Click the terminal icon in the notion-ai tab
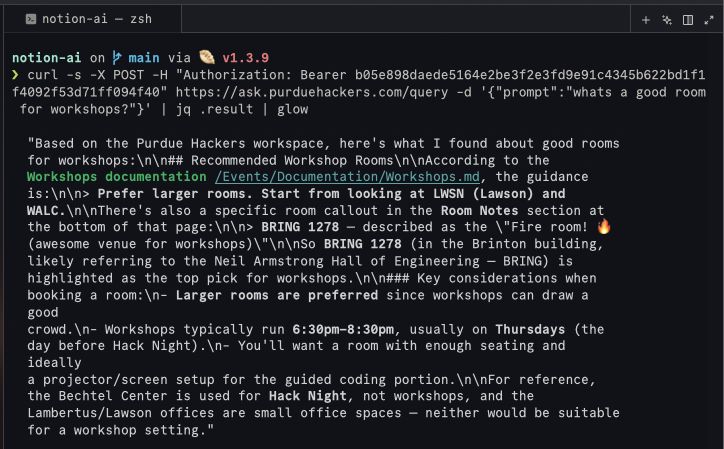The width and height of the screenshot is (724, 449). (x=32, y=19)
